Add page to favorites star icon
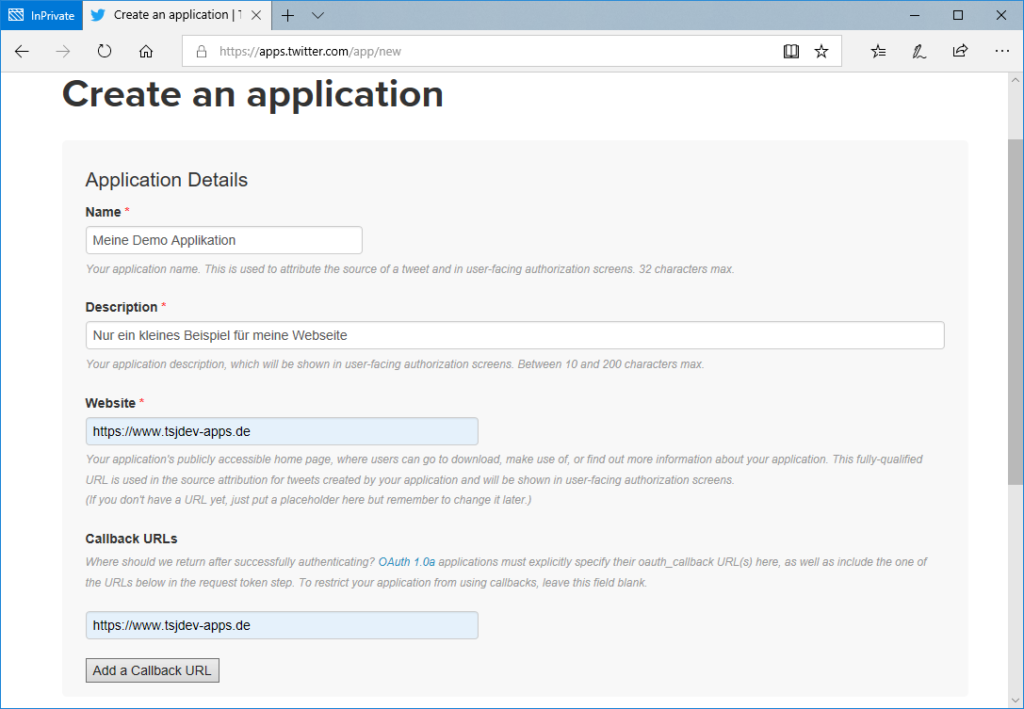The width and height of the screenshot is (1024, 709). click(x=821, y=51)
